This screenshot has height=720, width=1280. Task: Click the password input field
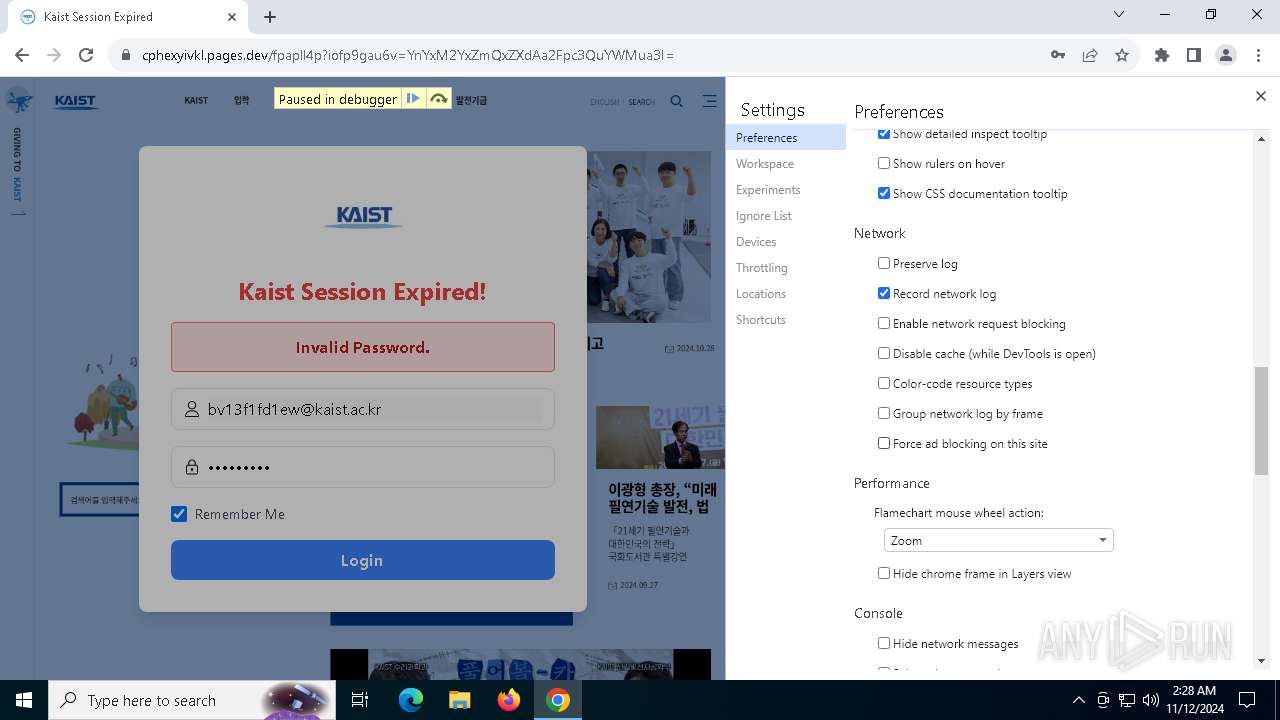click(362, 467)
